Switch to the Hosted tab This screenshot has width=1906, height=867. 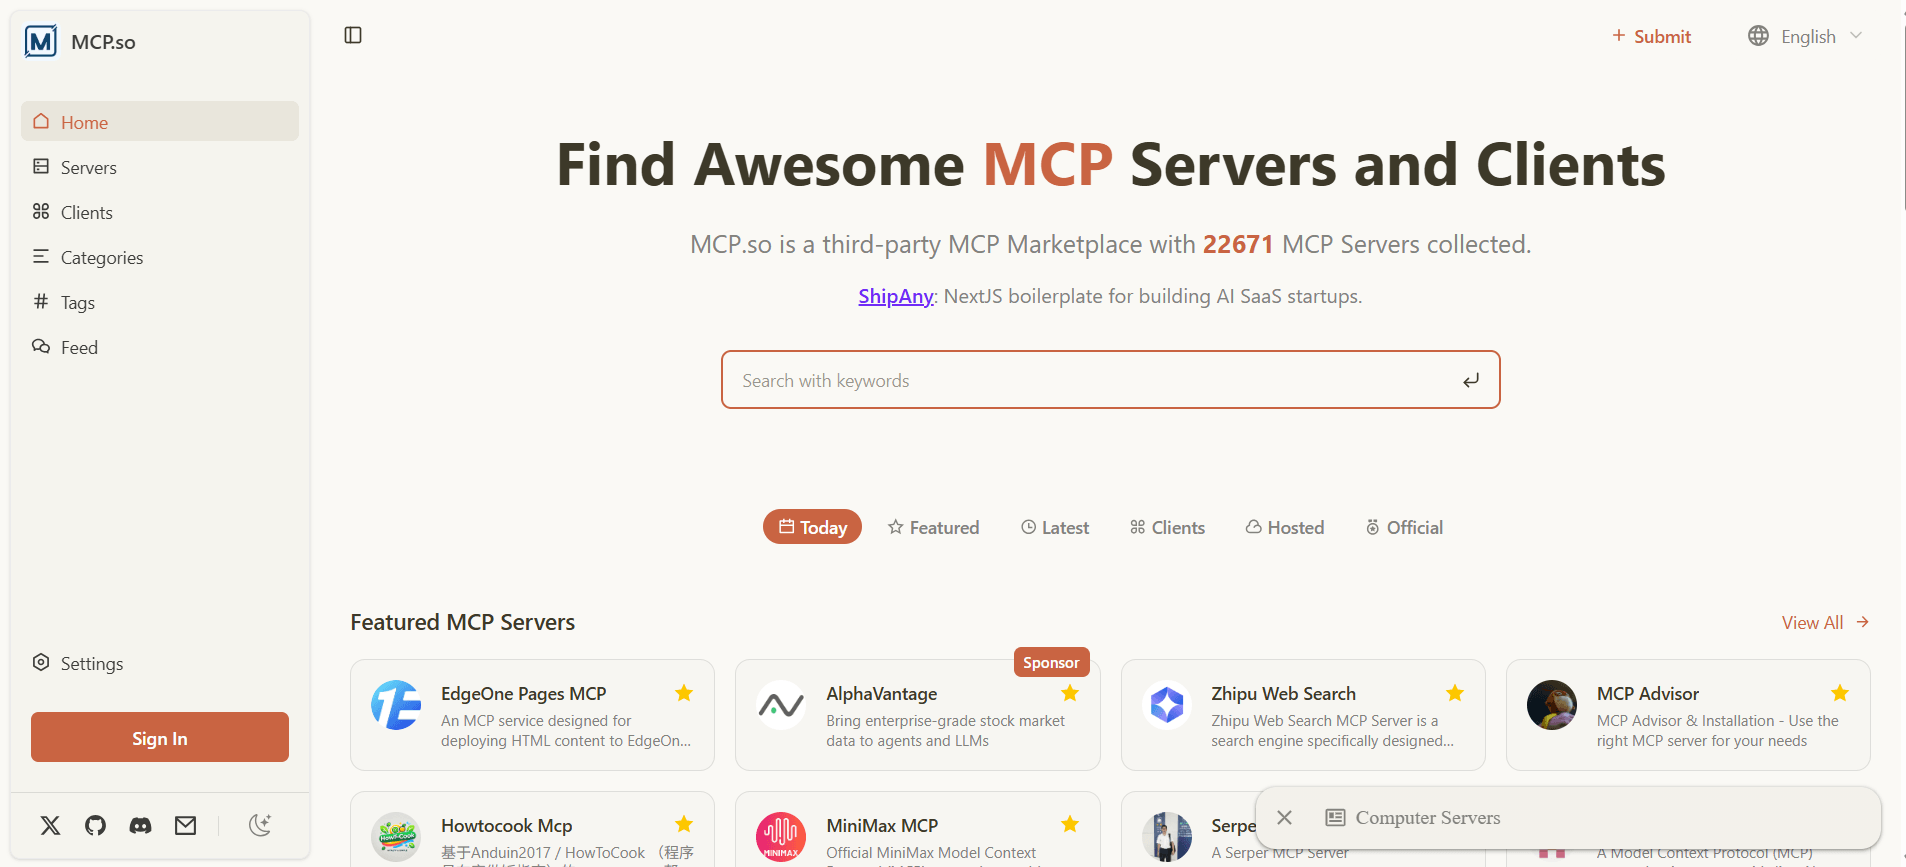pyautogui.click(x=1285, y=527)
